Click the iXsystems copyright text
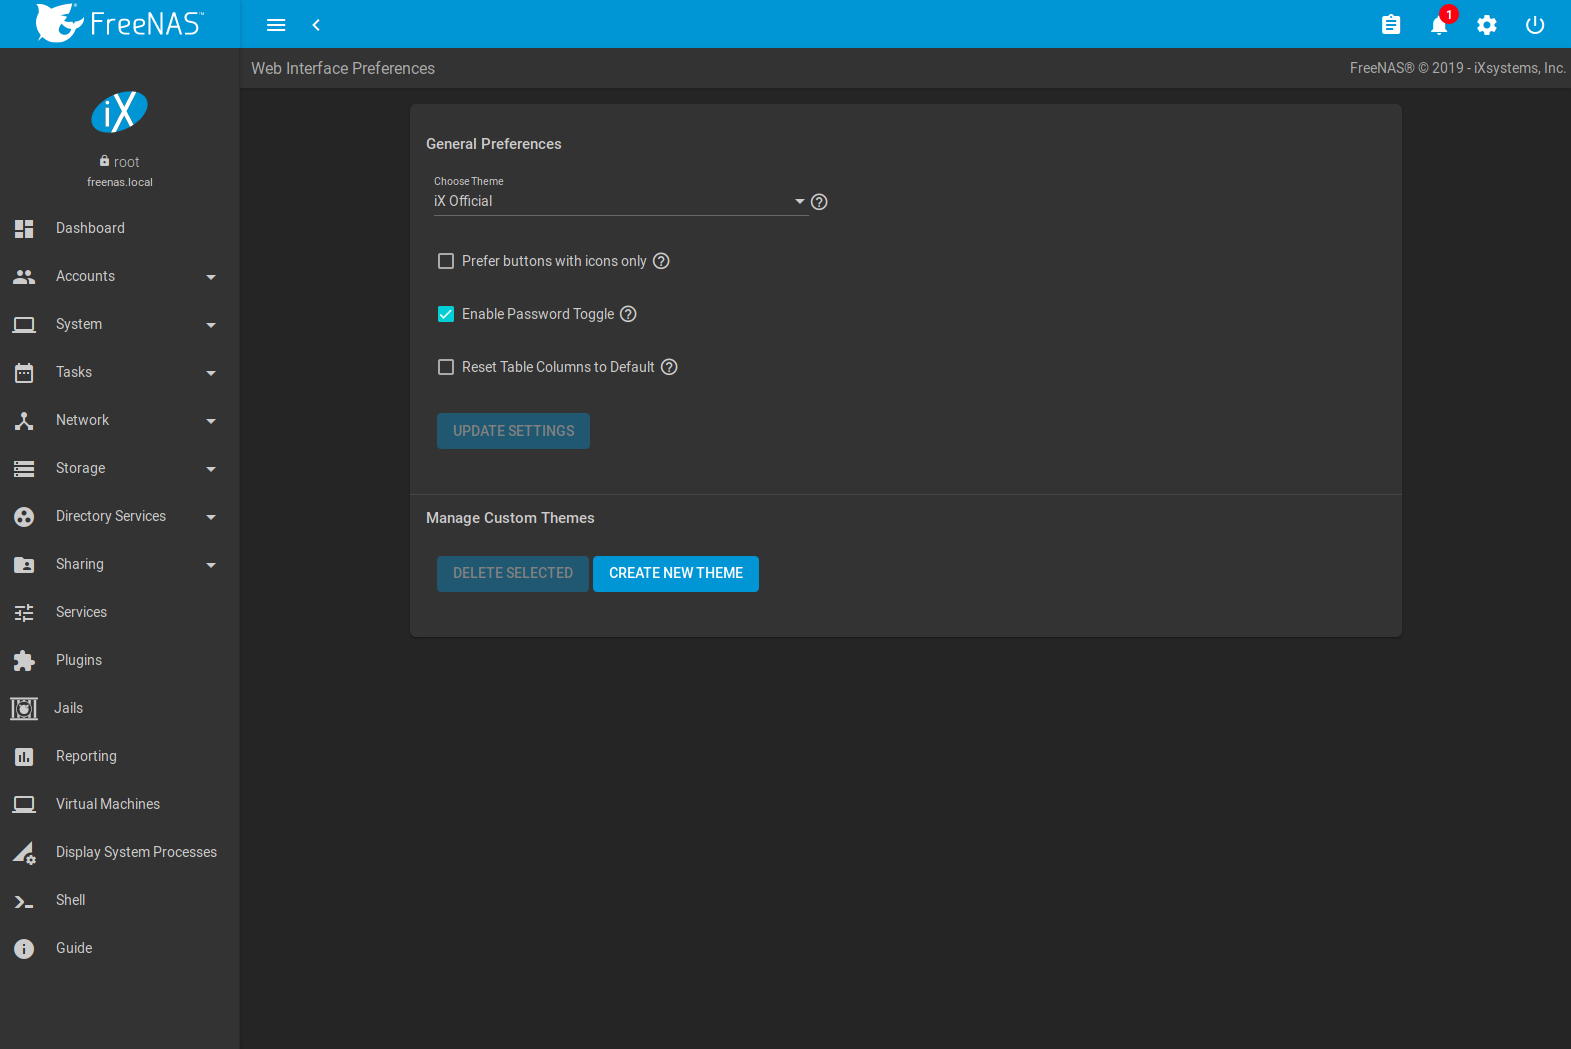 tap(1457, 68)
